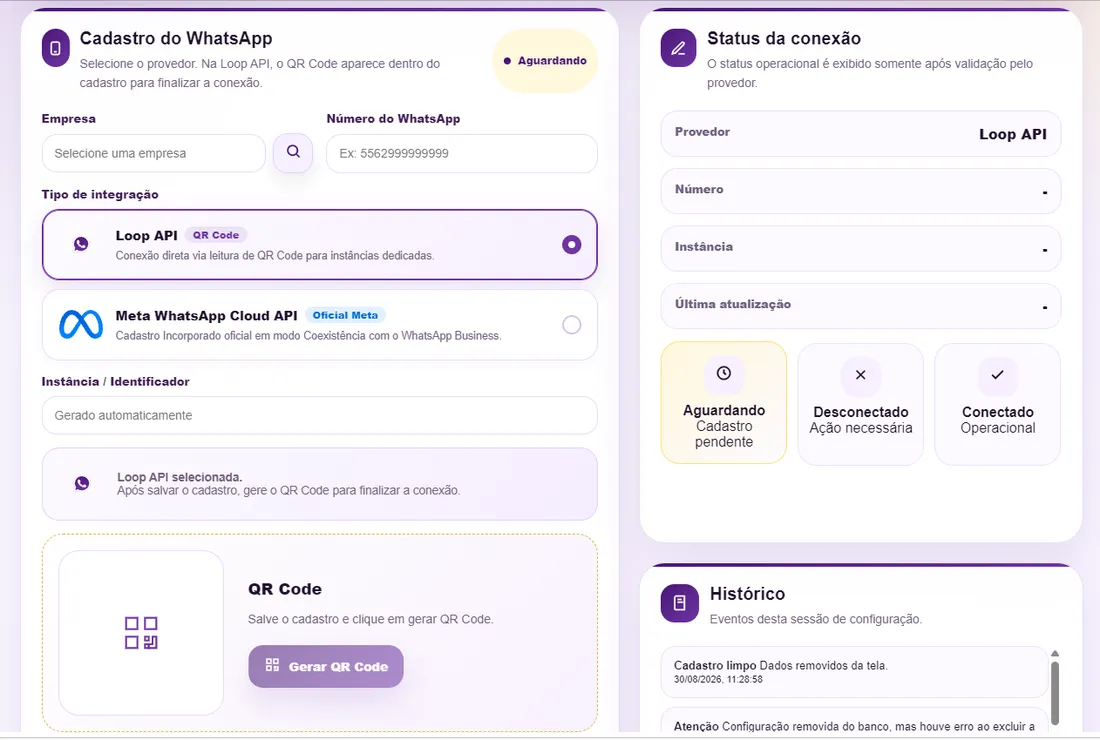Click the Cadastro limpo history entry
This screenshot has width=1100, height=740.
click(854, 672)
